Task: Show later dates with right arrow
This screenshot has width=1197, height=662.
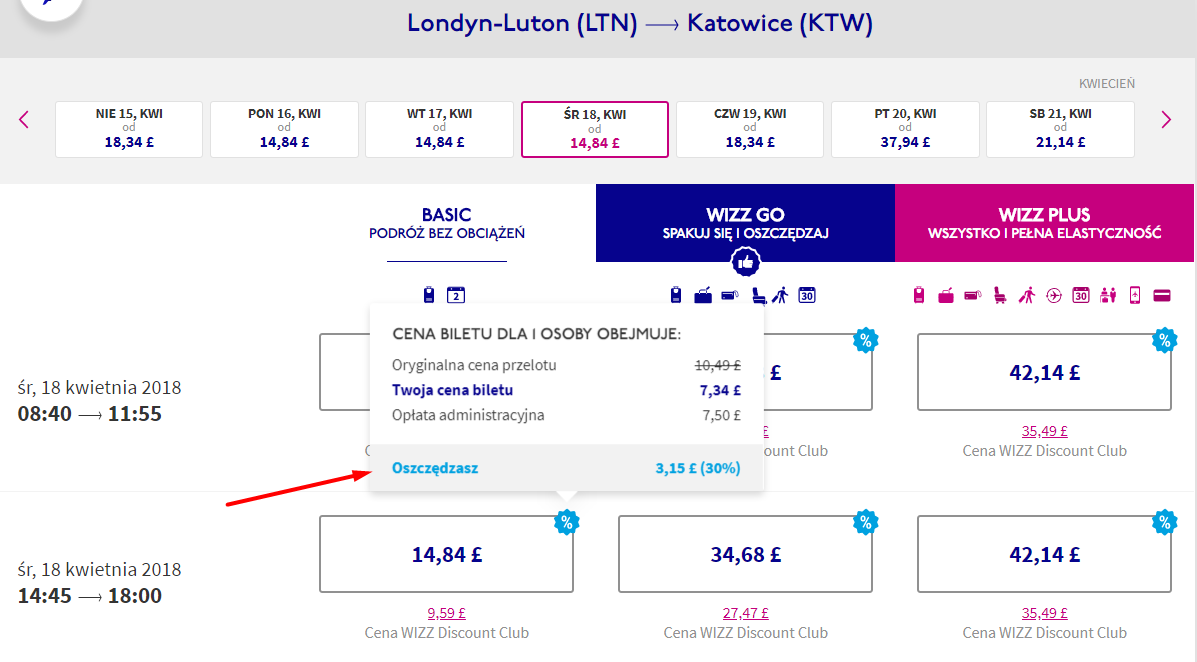Action: point(1166,120)
